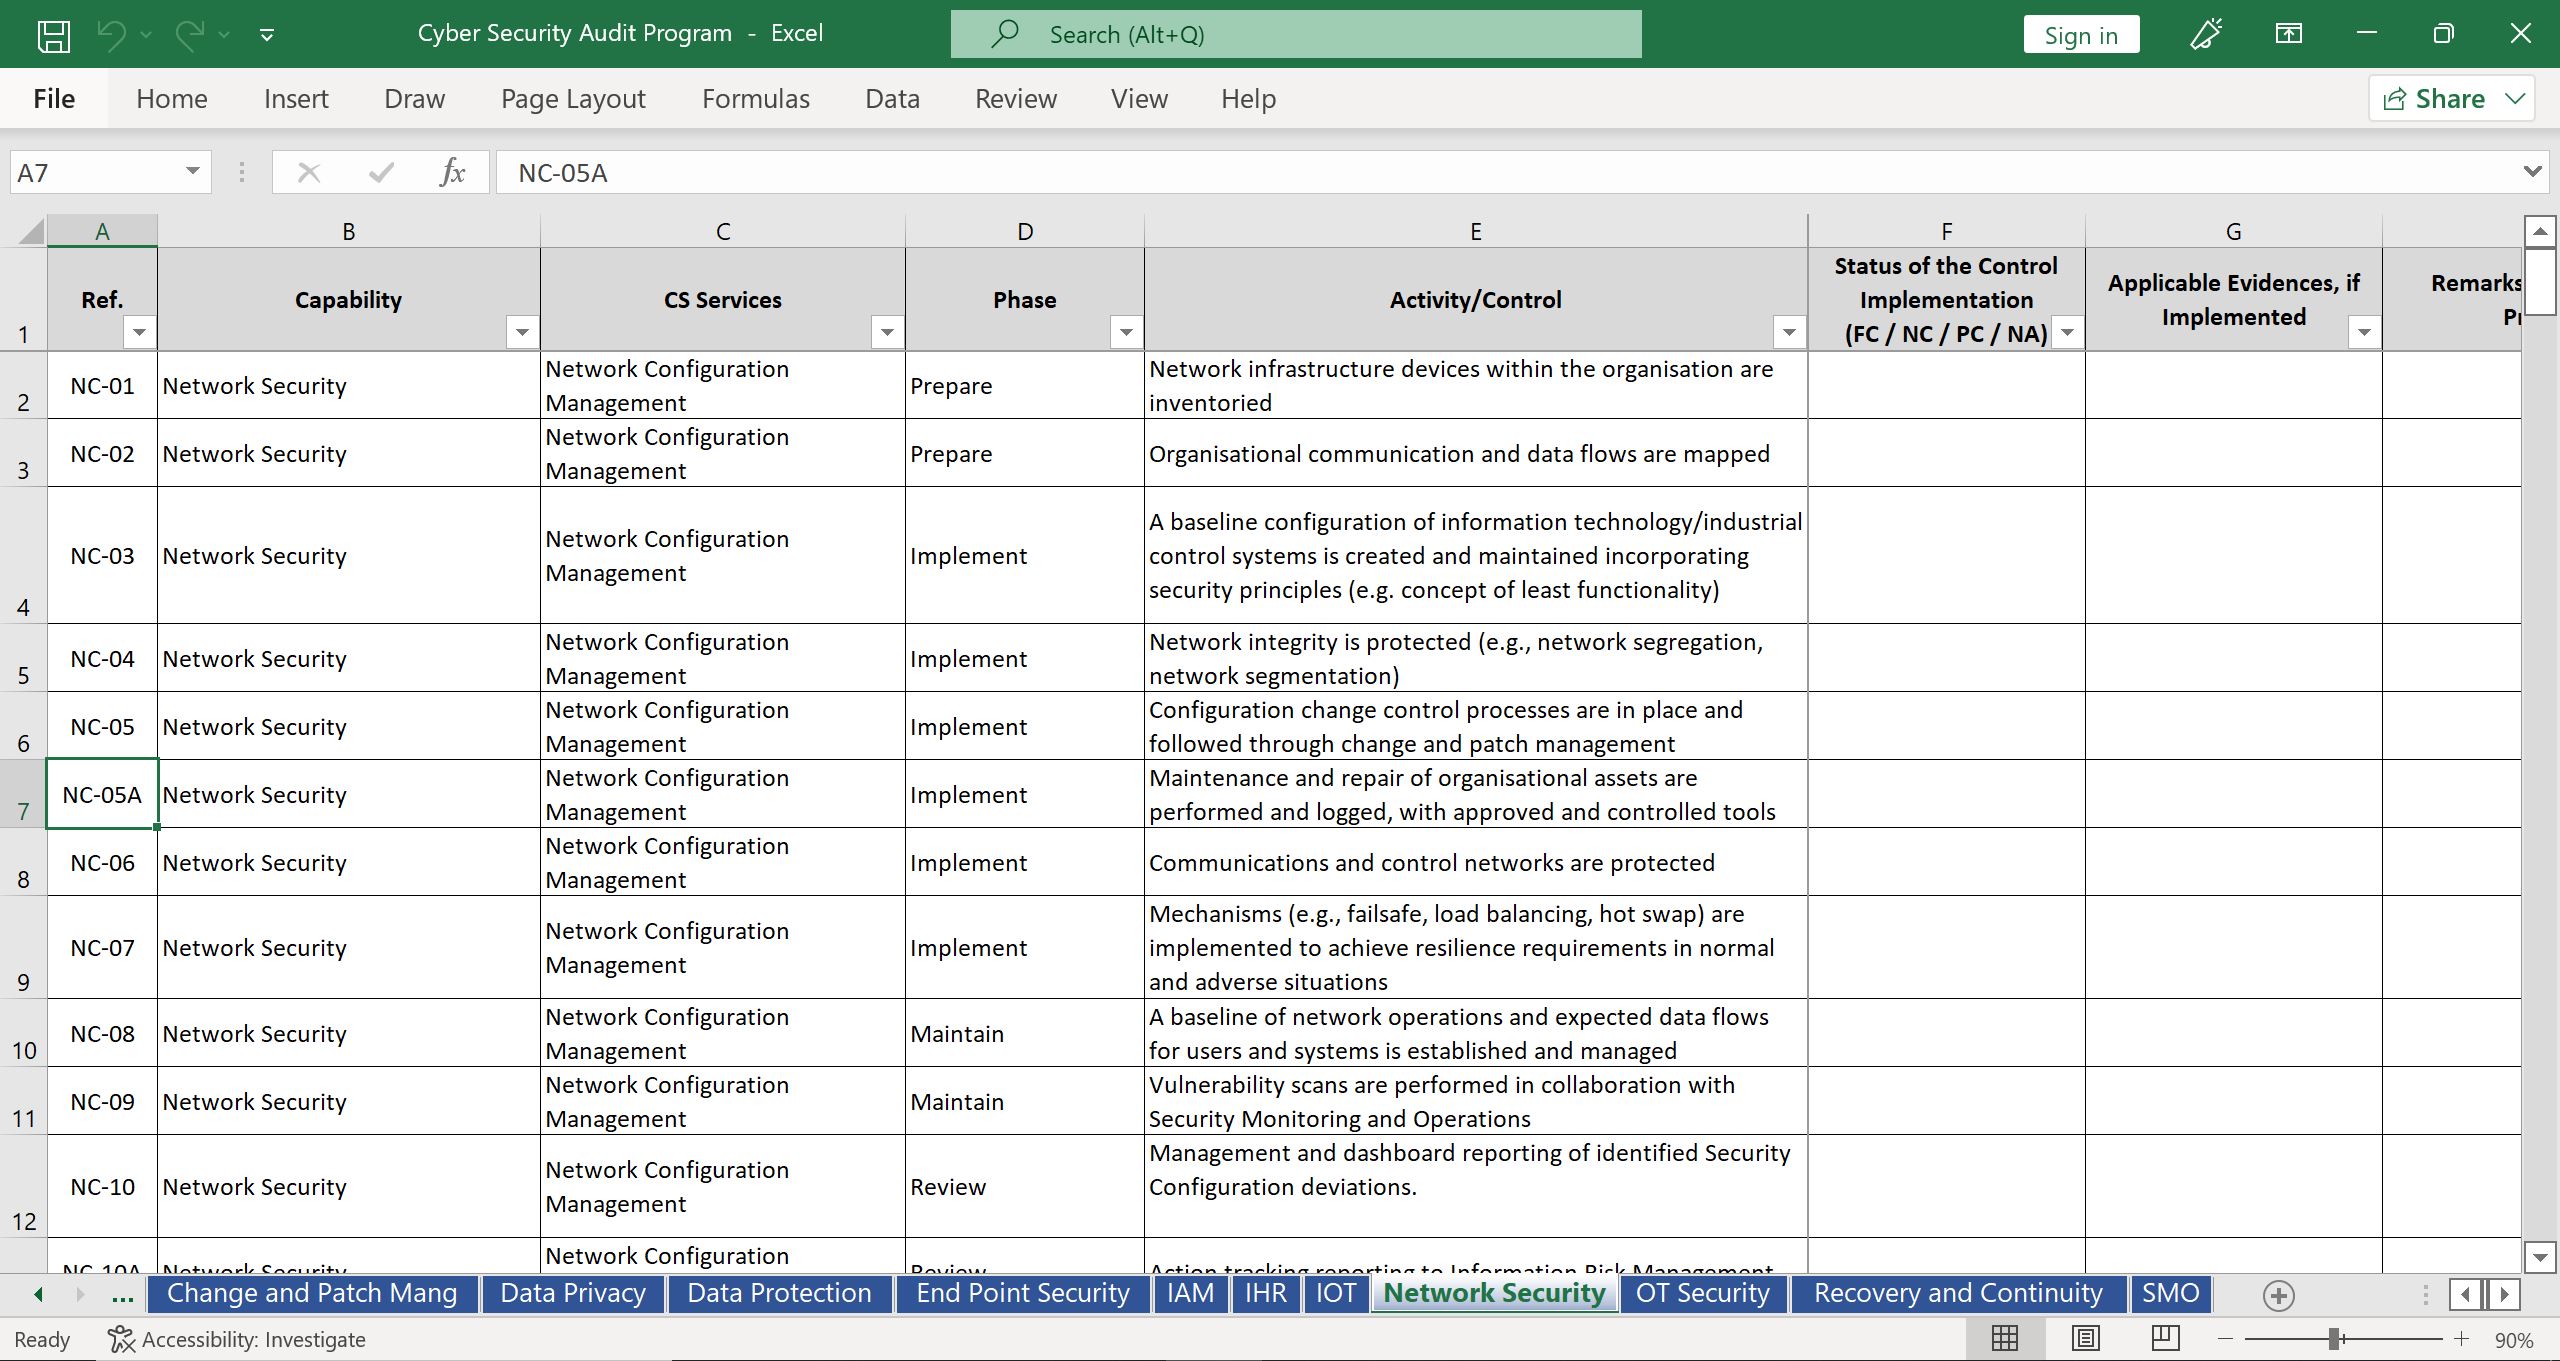2560x1361 pixels.
Task: Click the Undo arrow icon
Action: tap(111, 35)
